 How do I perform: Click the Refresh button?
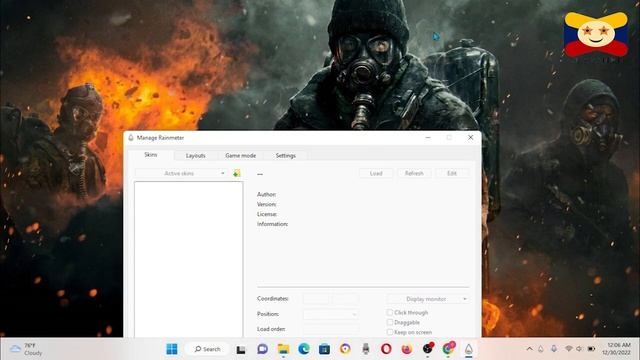414,173
